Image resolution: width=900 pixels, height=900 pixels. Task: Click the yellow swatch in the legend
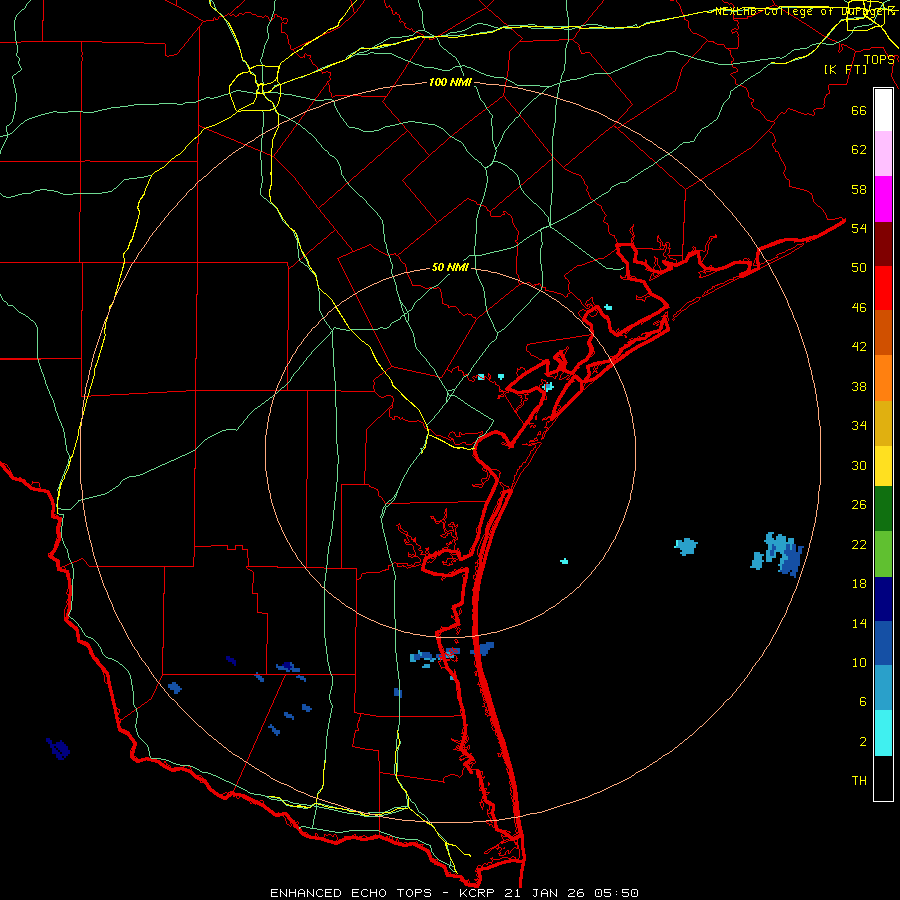(883, 466)
